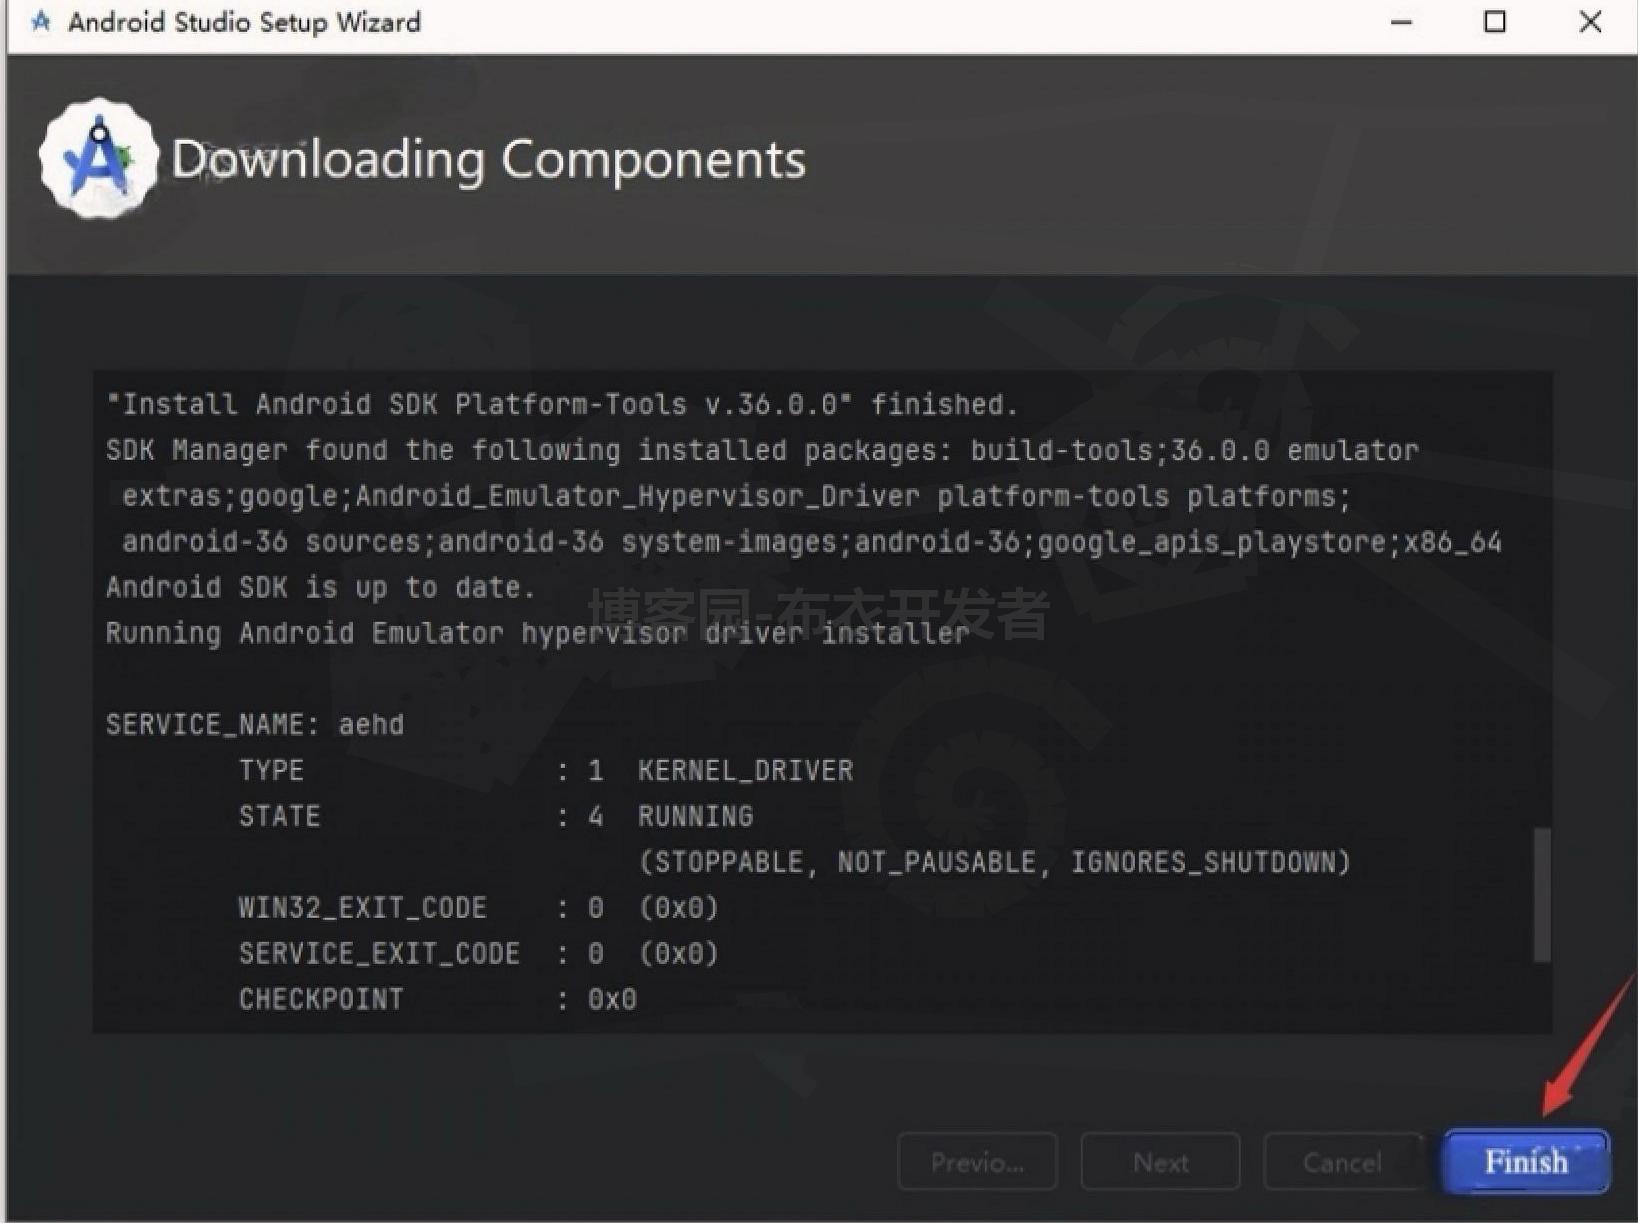This screenshot has height=1223, width=1638.
Task: Click the "SERVICE_EXIT_CODE" label
Action: (x=379, y=954)
